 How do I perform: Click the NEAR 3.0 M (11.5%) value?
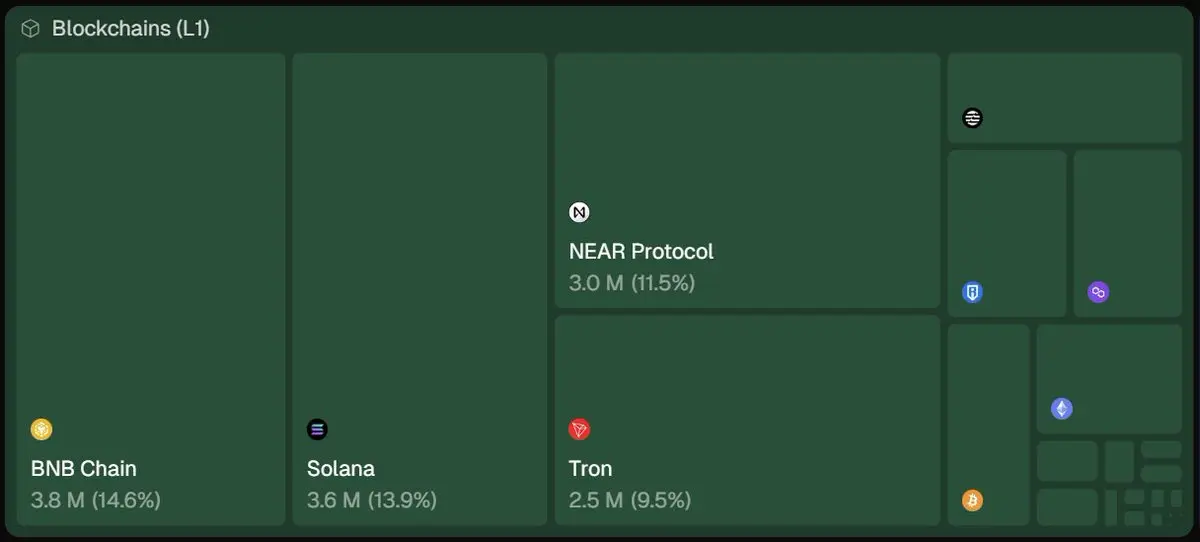tap(631, 283)
